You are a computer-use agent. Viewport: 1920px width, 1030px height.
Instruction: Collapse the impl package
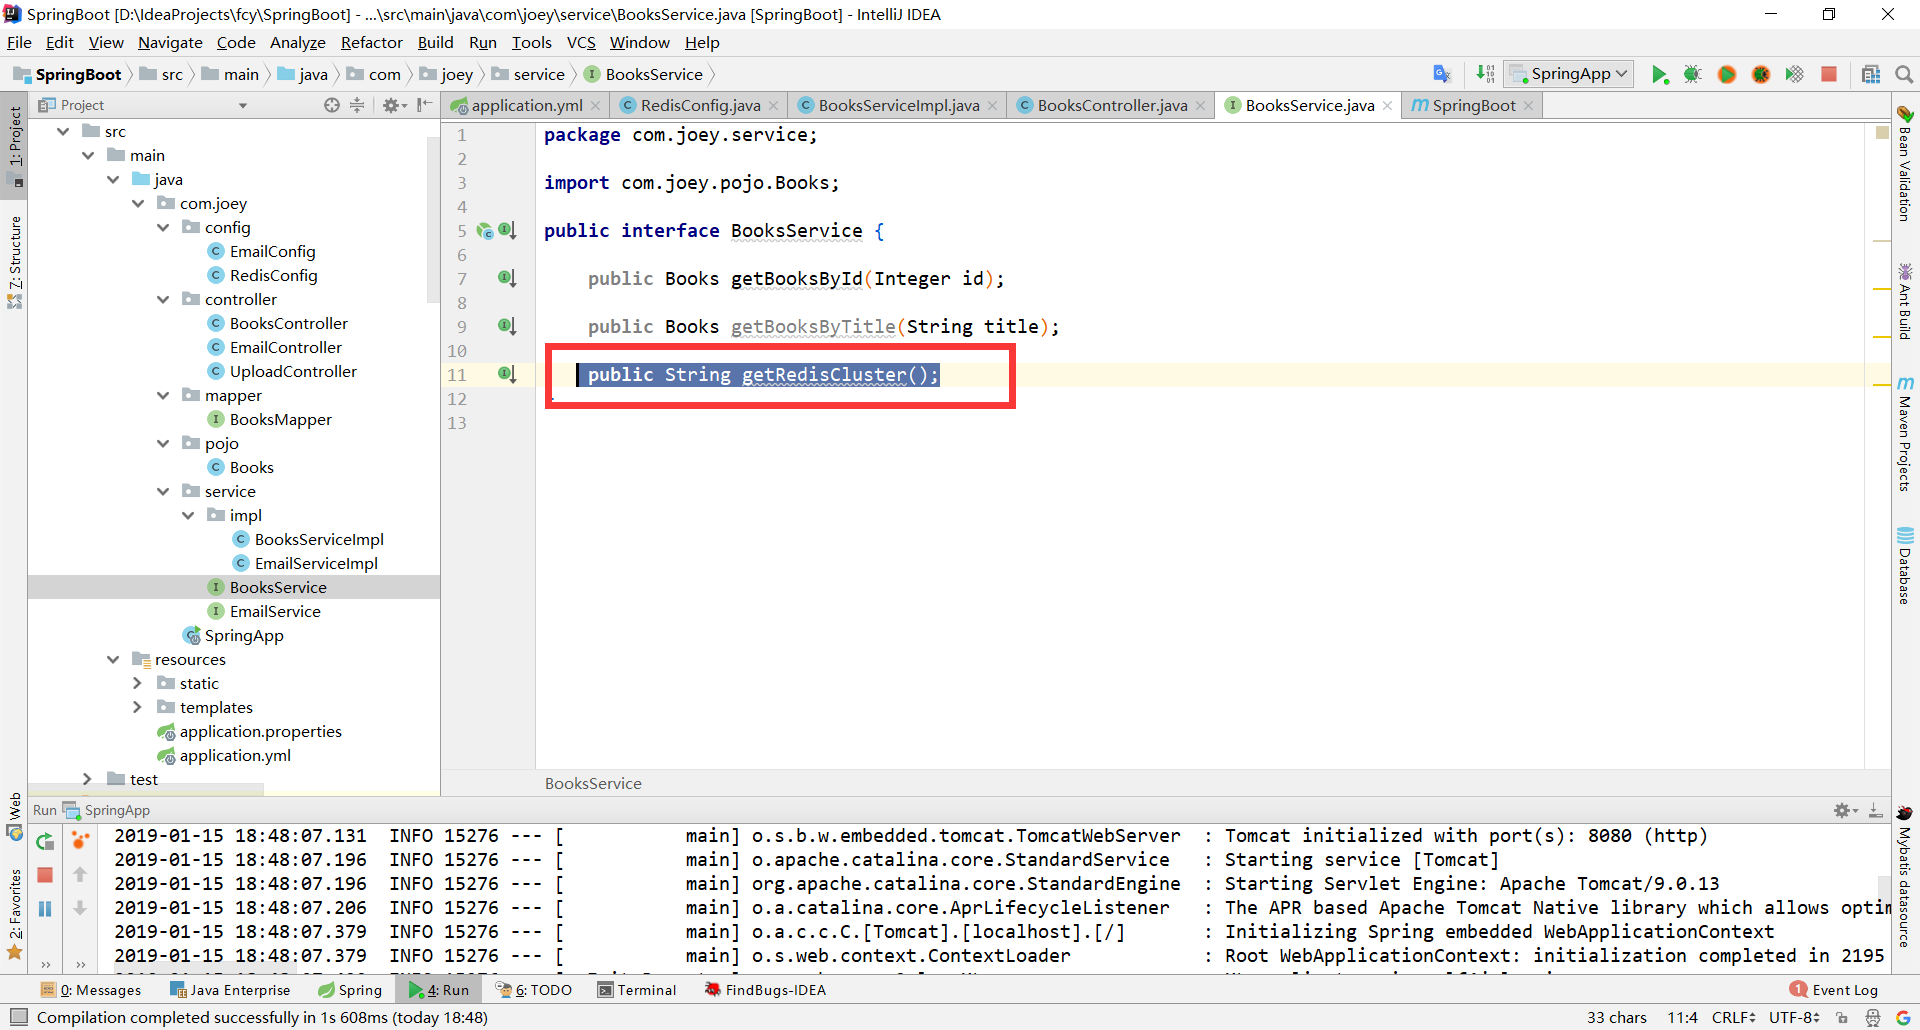[x=188, y=515]
